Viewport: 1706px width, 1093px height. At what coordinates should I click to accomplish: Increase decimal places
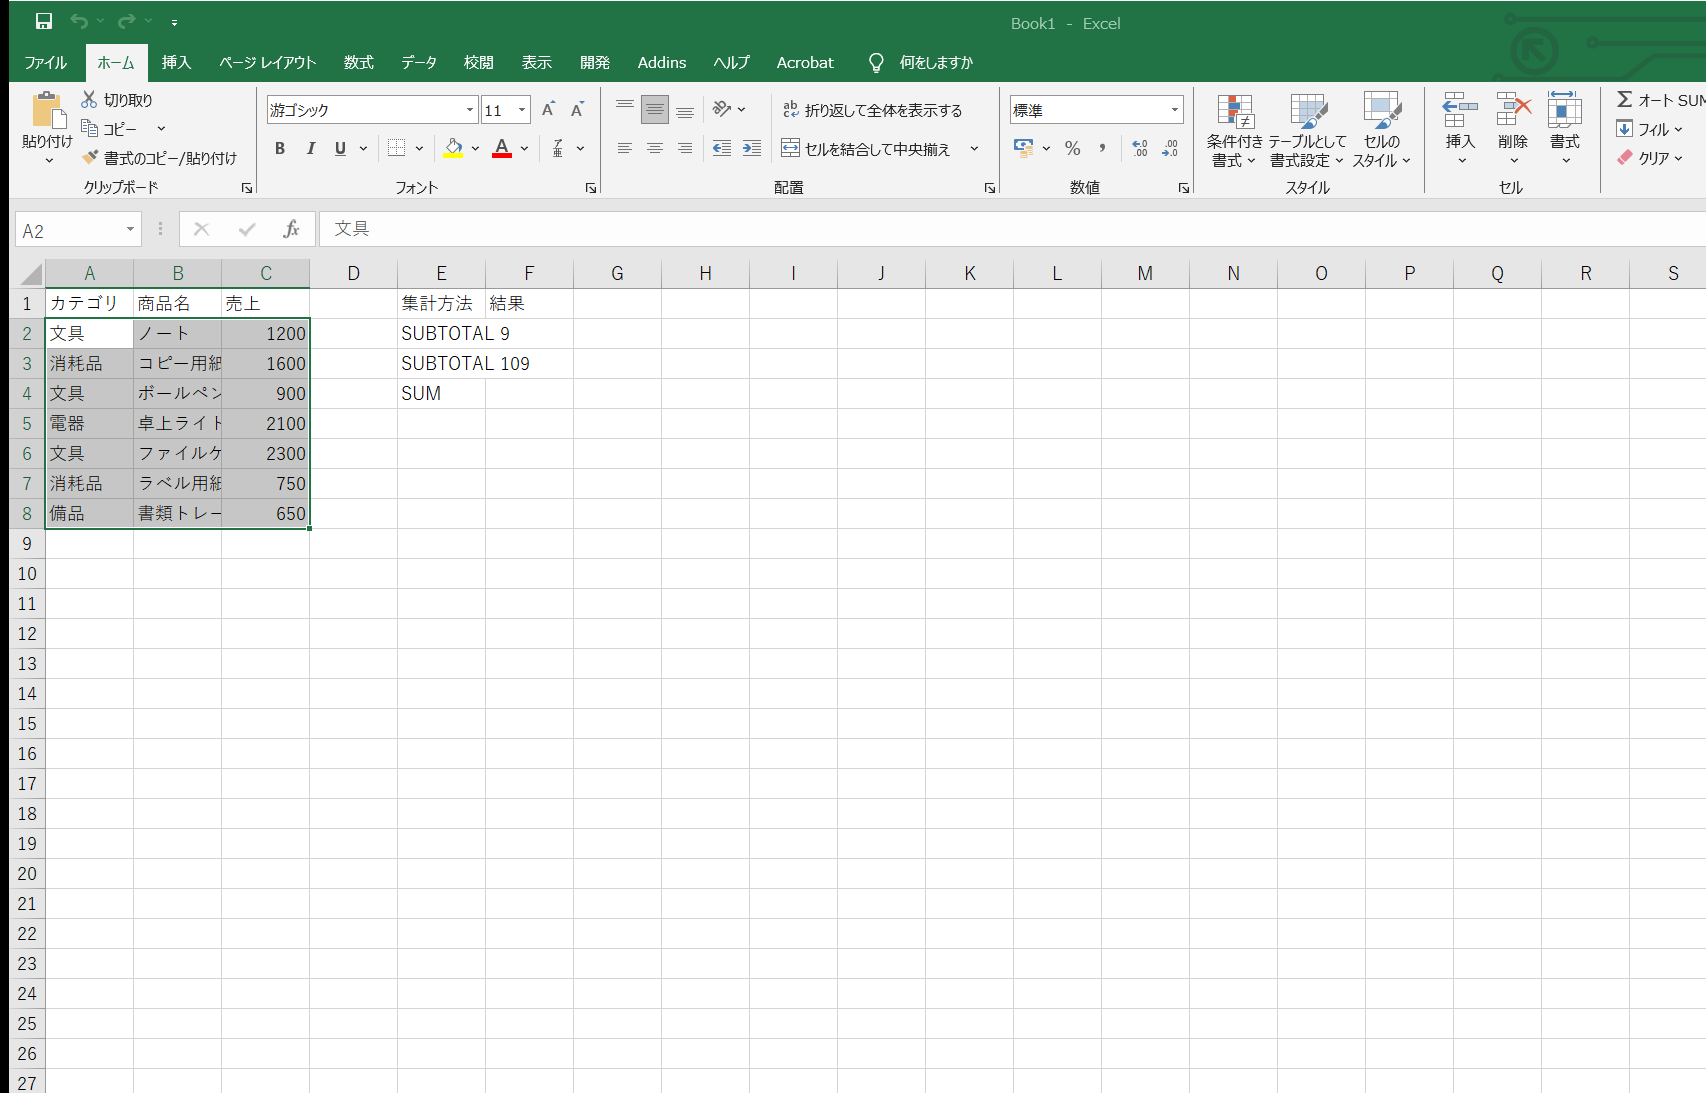[x=1140, y=148]
